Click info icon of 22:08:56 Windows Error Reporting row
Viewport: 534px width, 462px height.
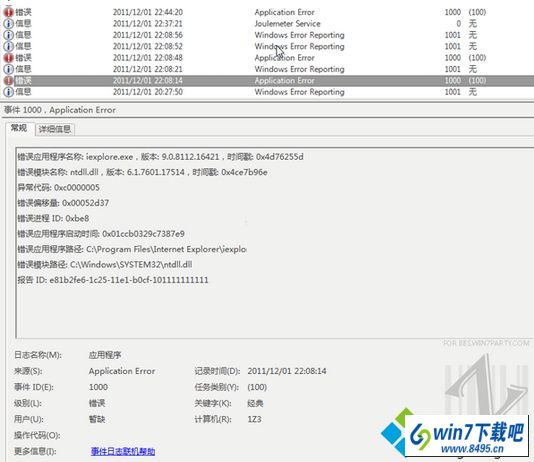click(8, 35)
